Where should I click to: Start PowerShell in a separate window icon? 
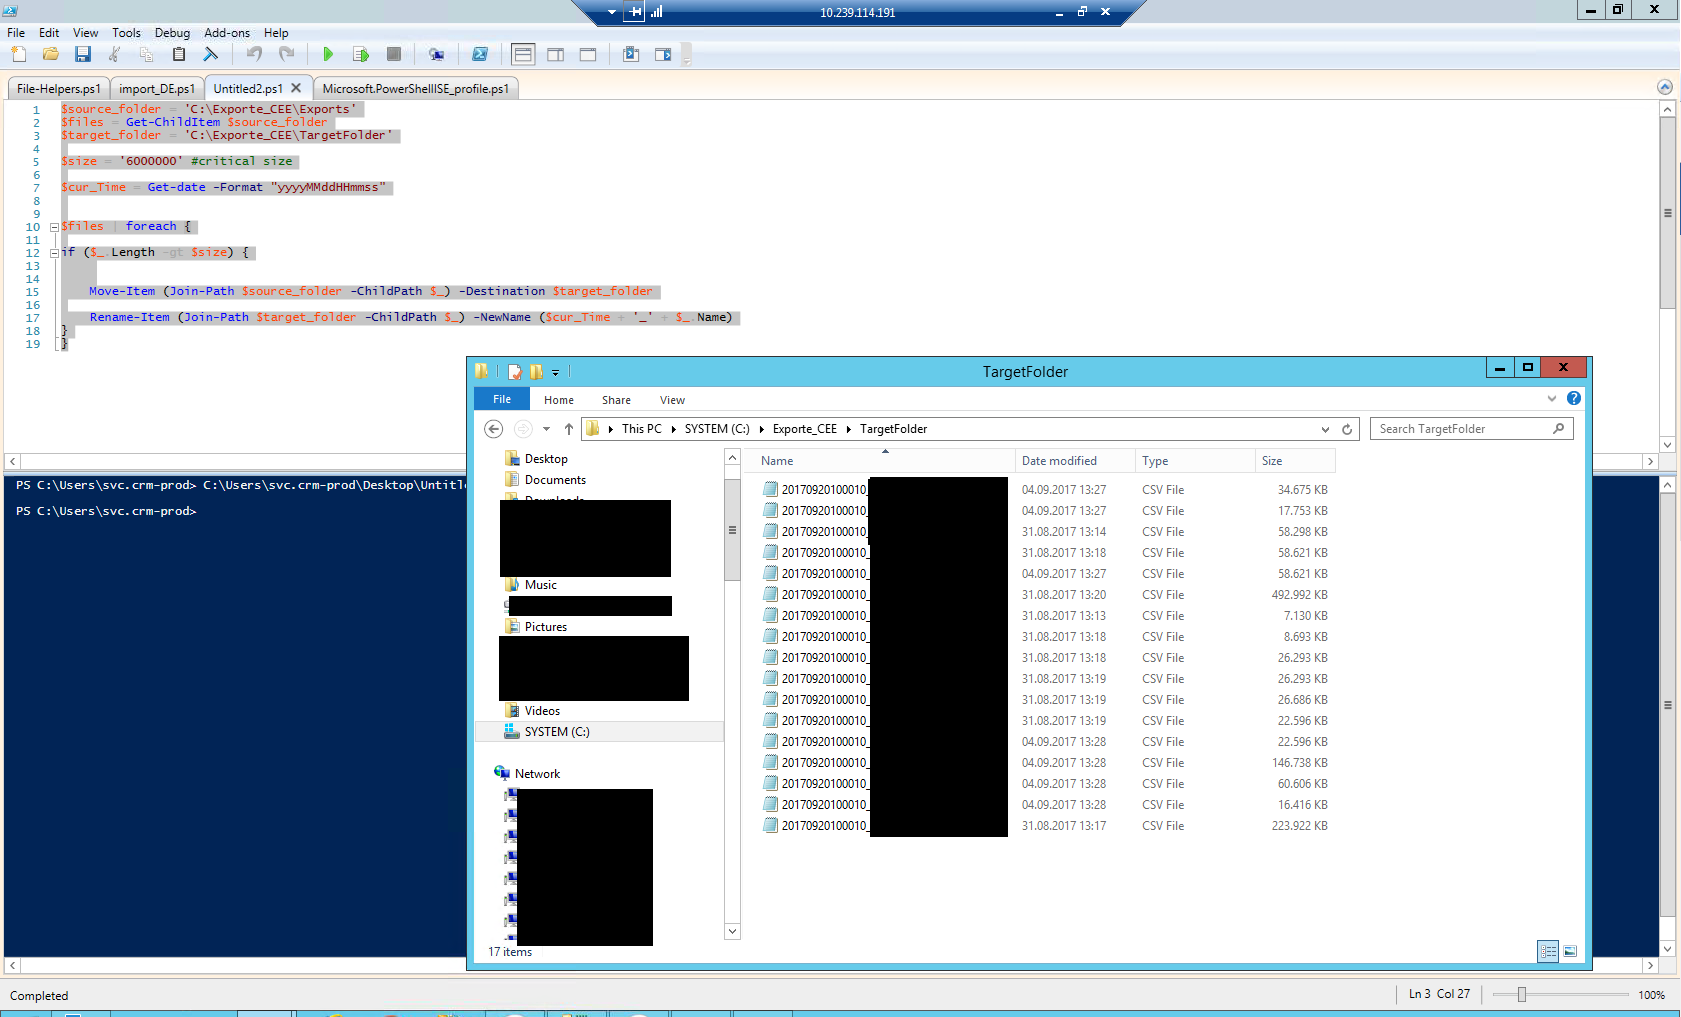tap(480, 54)
